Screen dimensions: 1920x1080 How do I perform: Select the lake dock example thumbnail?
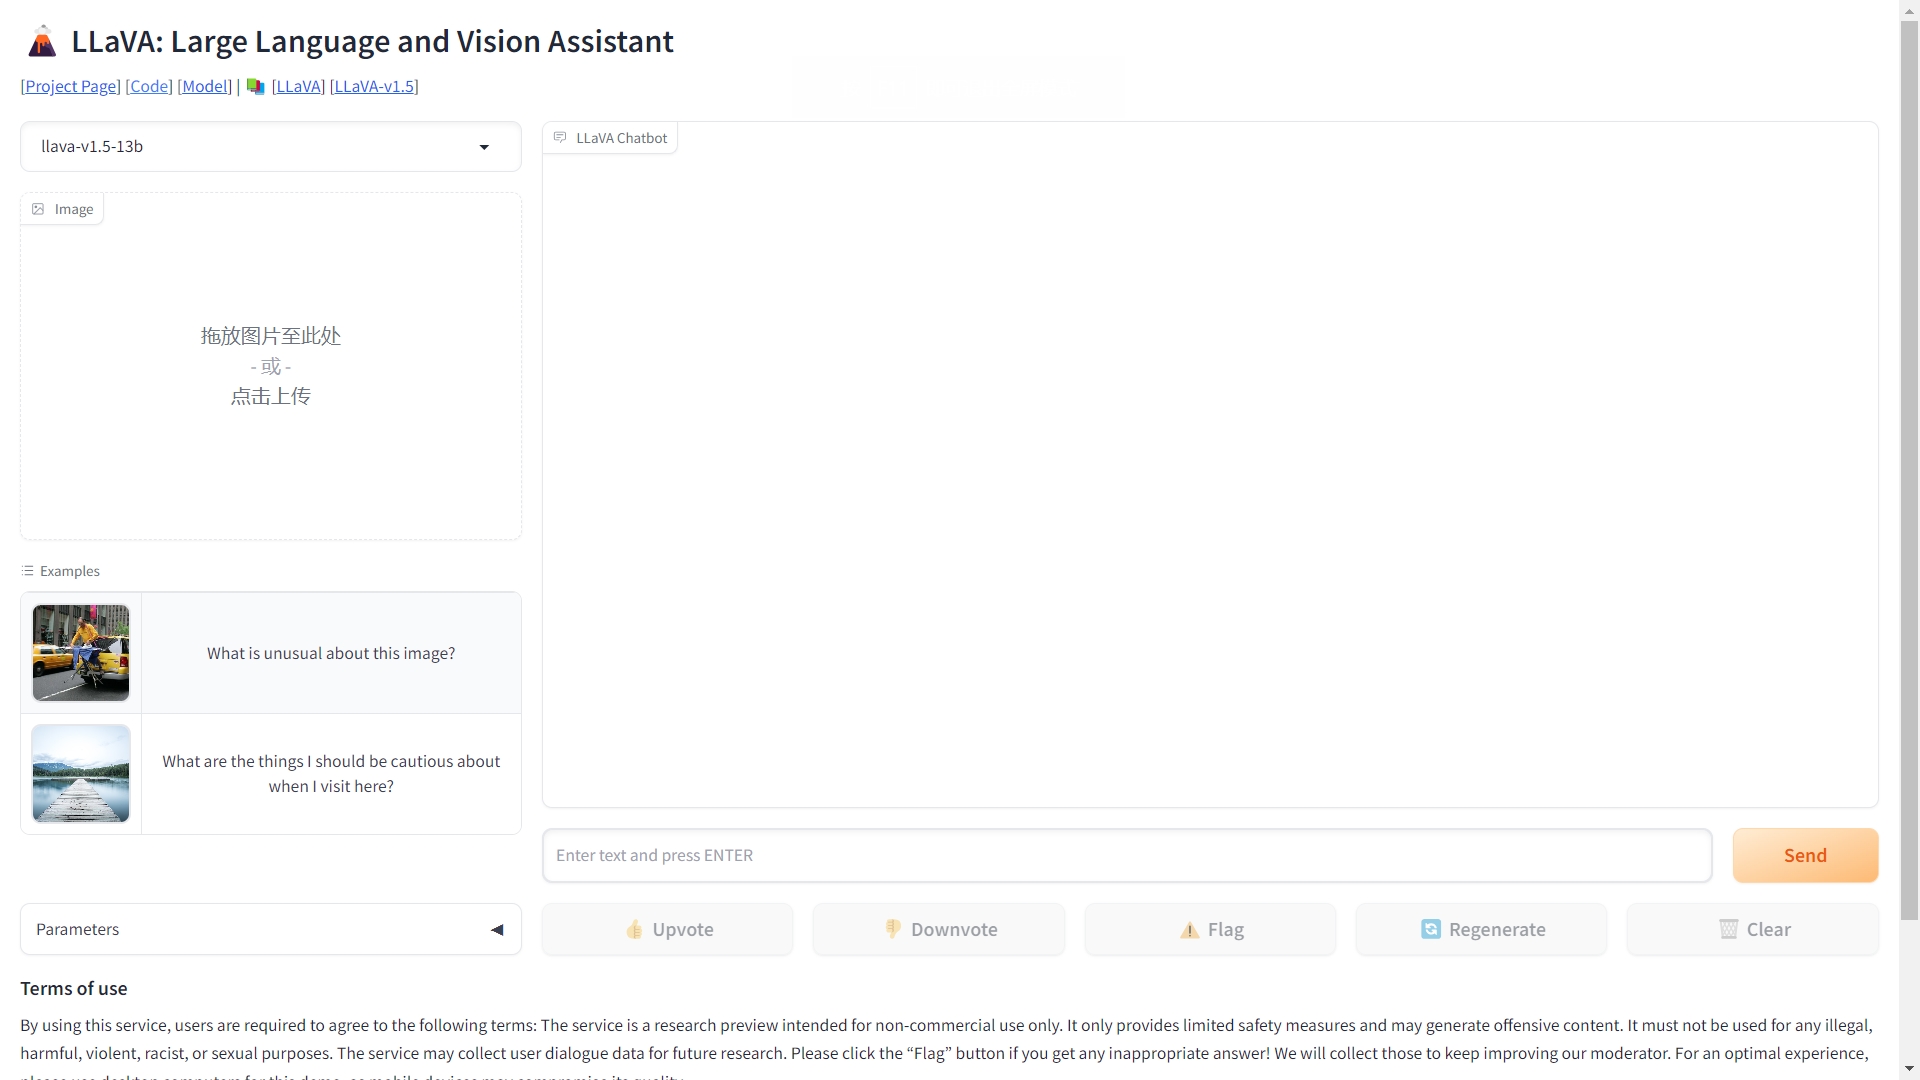[81, 774]
